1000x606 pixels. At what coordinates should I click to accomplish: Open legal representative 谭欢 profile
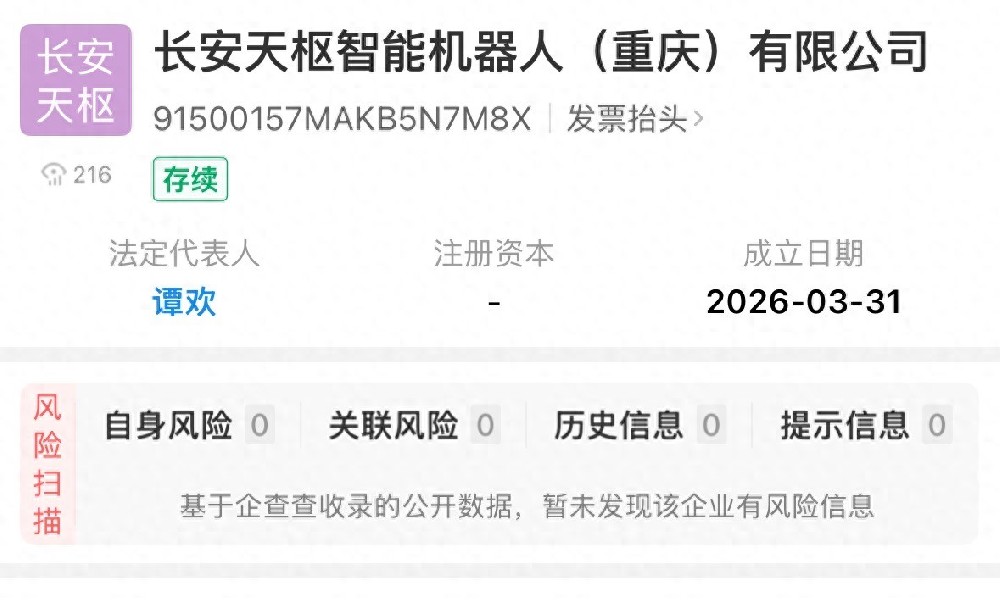click(184, 302)
